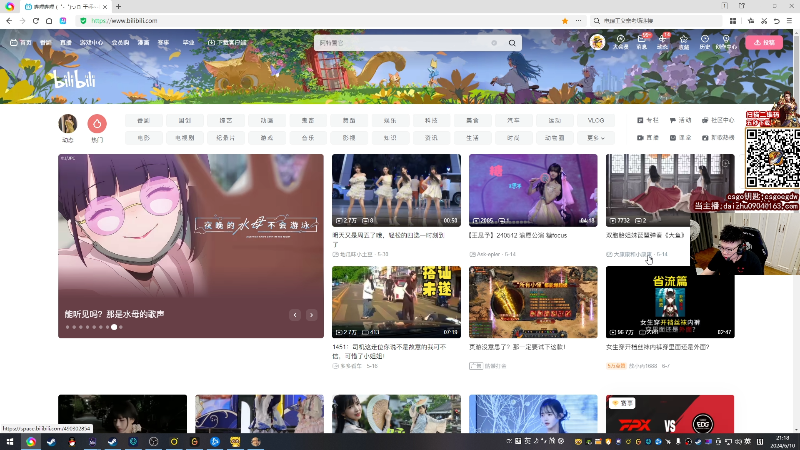This screenshot has height=450, width=800.
Task: Open 漫画 in the top navigation
Action: pos(143,43)
